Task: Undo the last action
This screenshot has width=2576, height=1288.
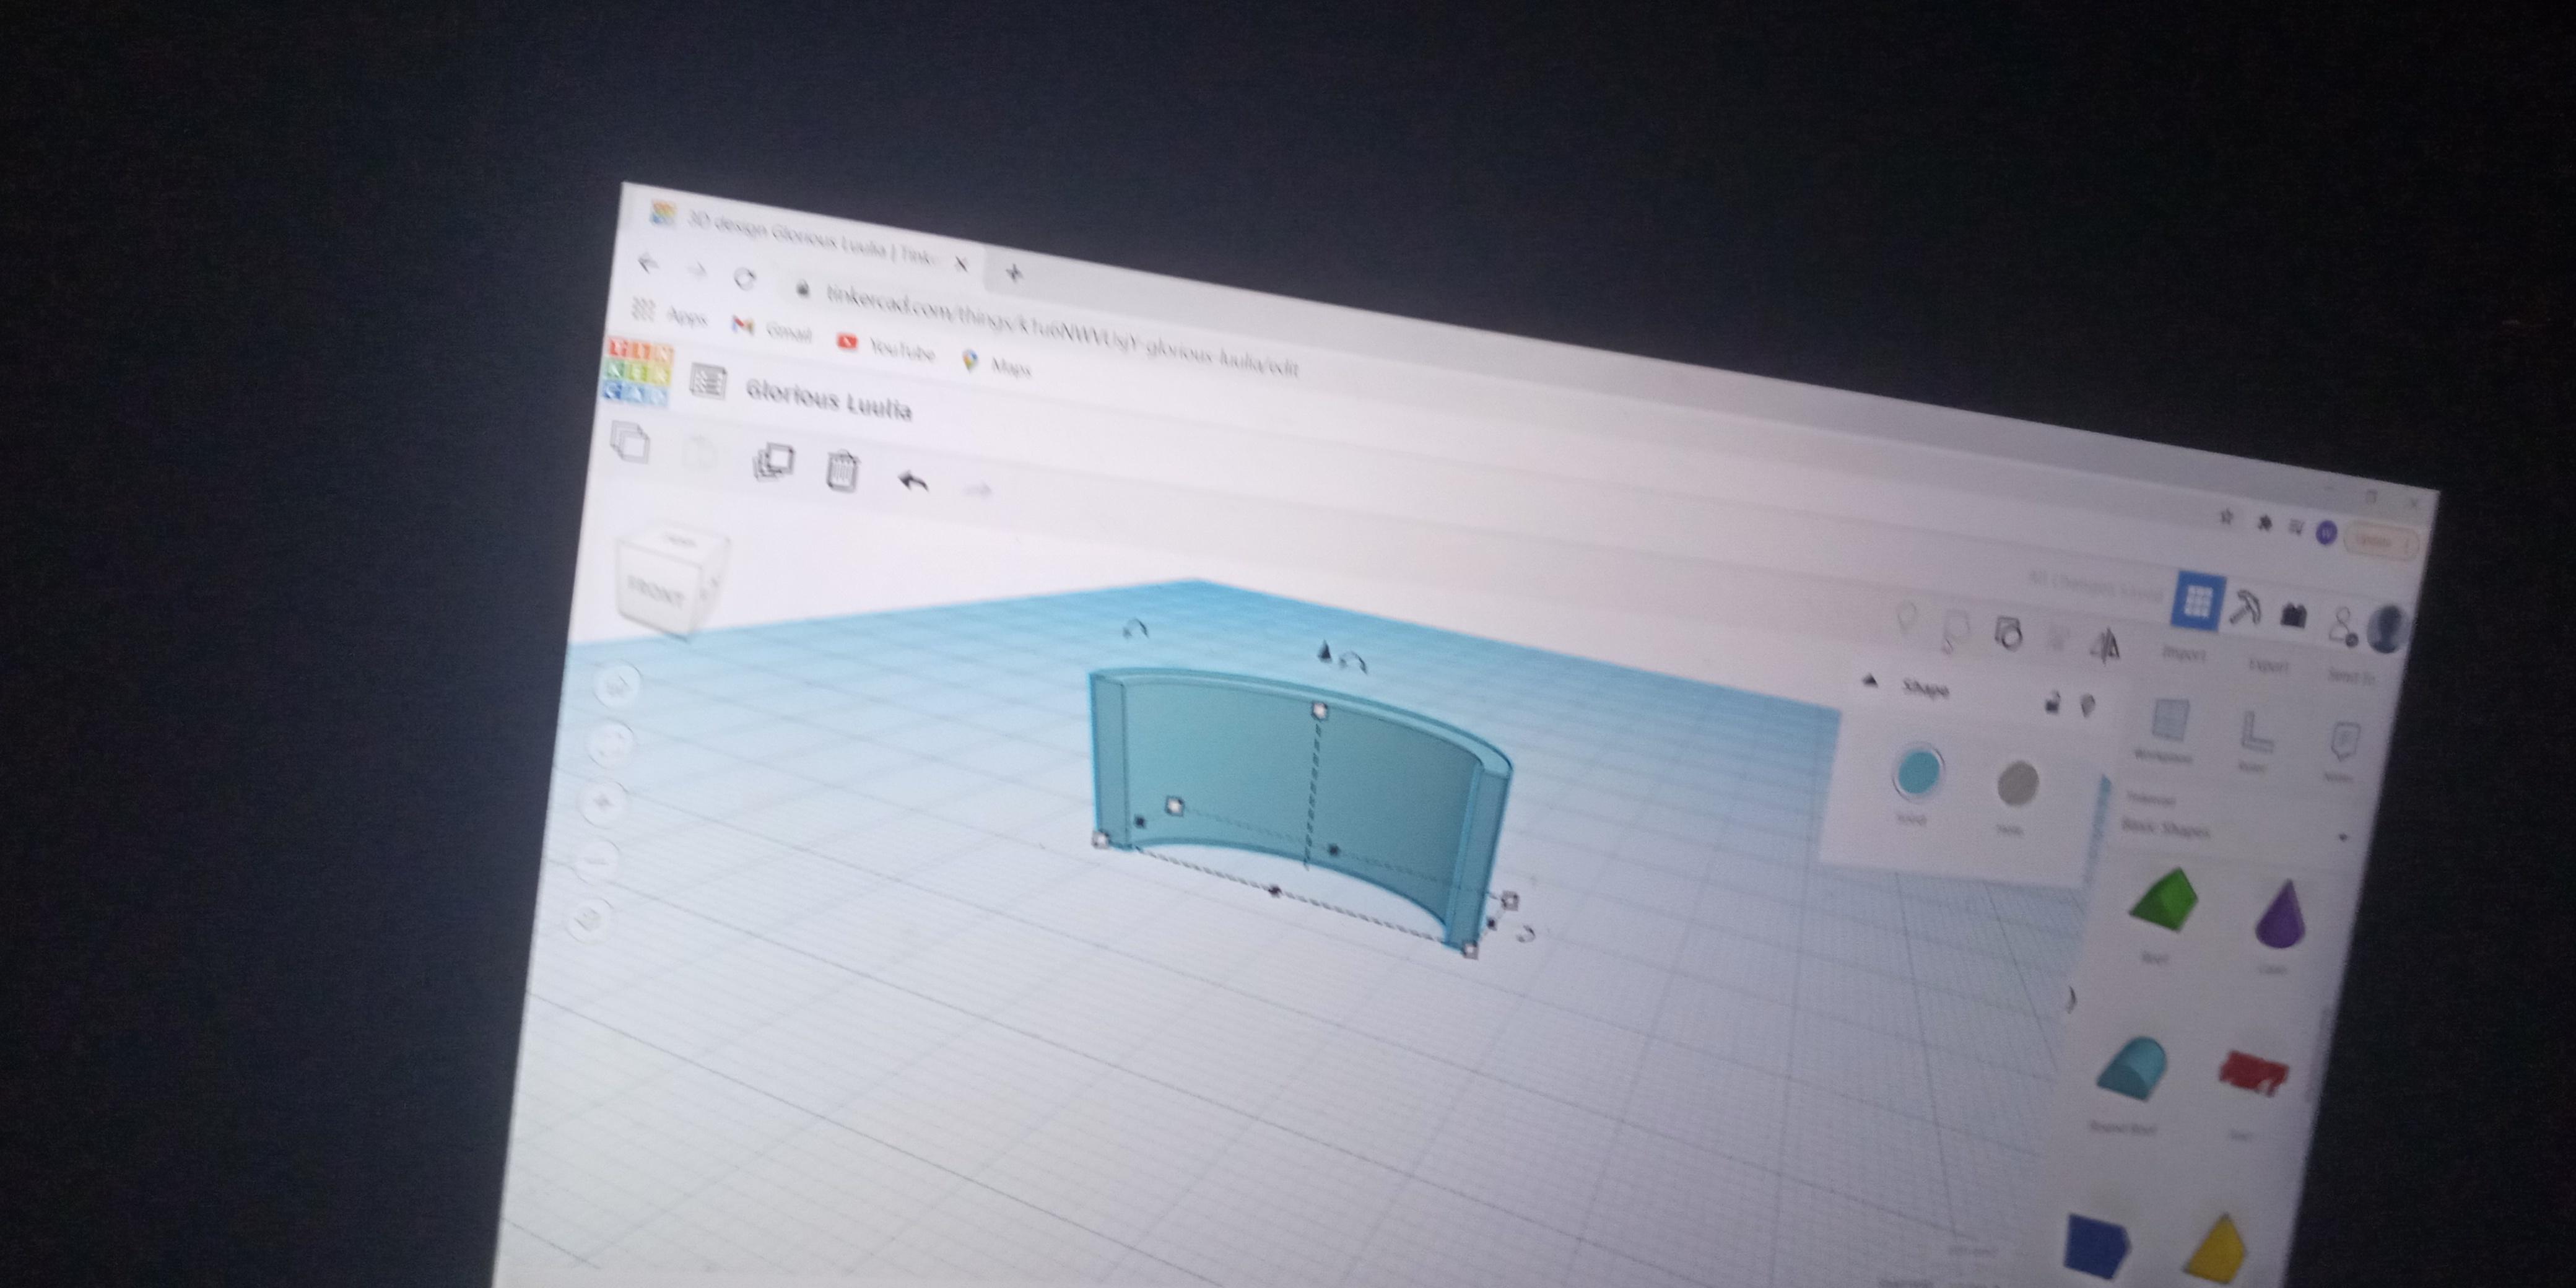Action: pos(912,482)
